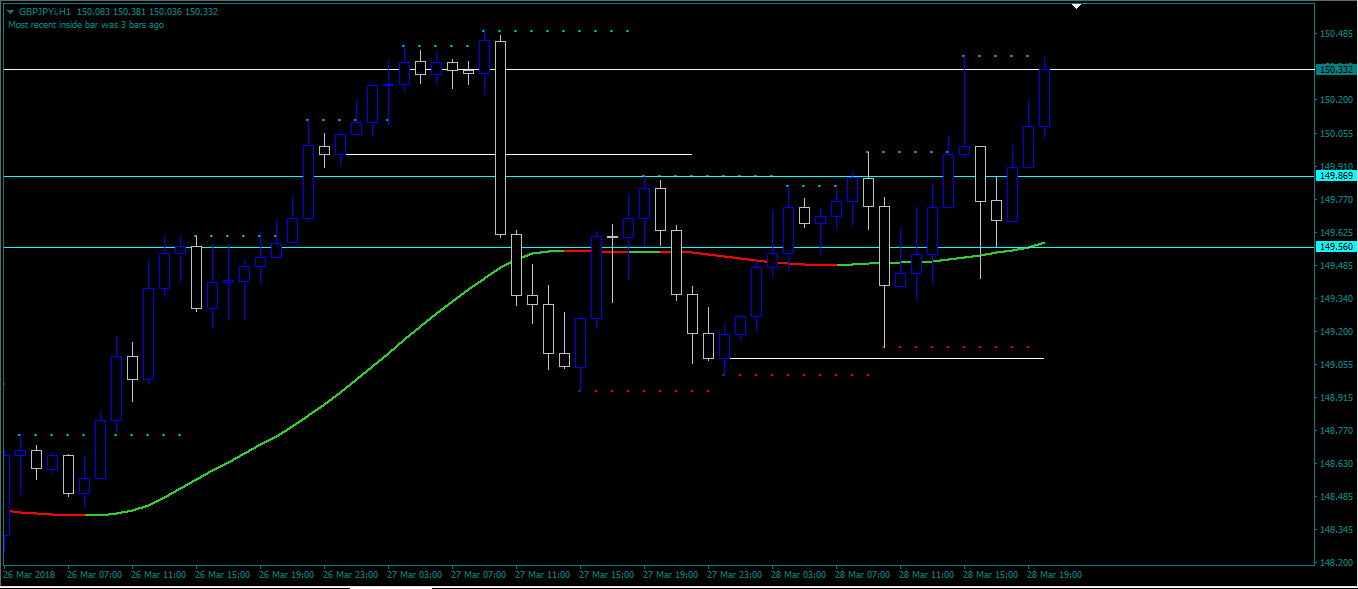
Task: Click the 148.200 price scale value
Action: 1337,562
